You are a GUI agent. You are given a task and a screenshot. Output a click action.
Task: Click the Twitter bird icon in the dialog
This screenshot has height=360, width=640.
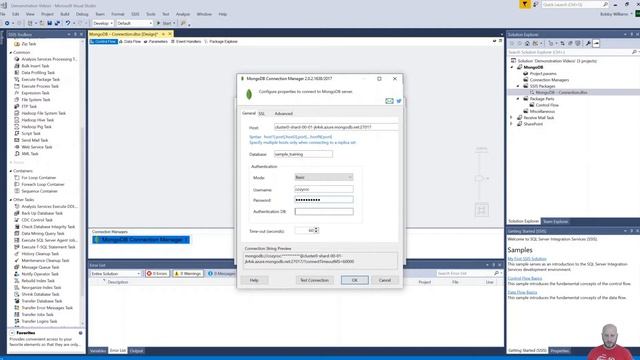click(399, 101)
